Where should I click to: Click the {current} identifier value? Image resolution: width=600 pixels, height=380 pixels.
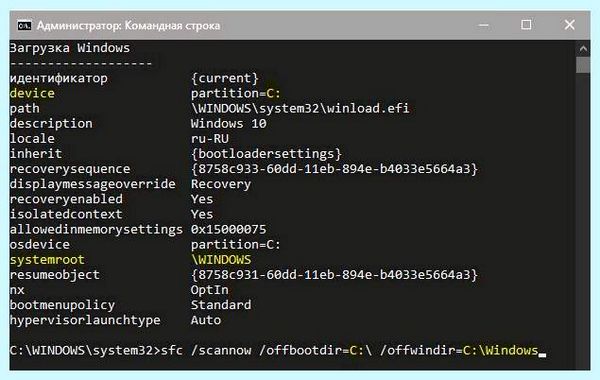pos(225,78)
